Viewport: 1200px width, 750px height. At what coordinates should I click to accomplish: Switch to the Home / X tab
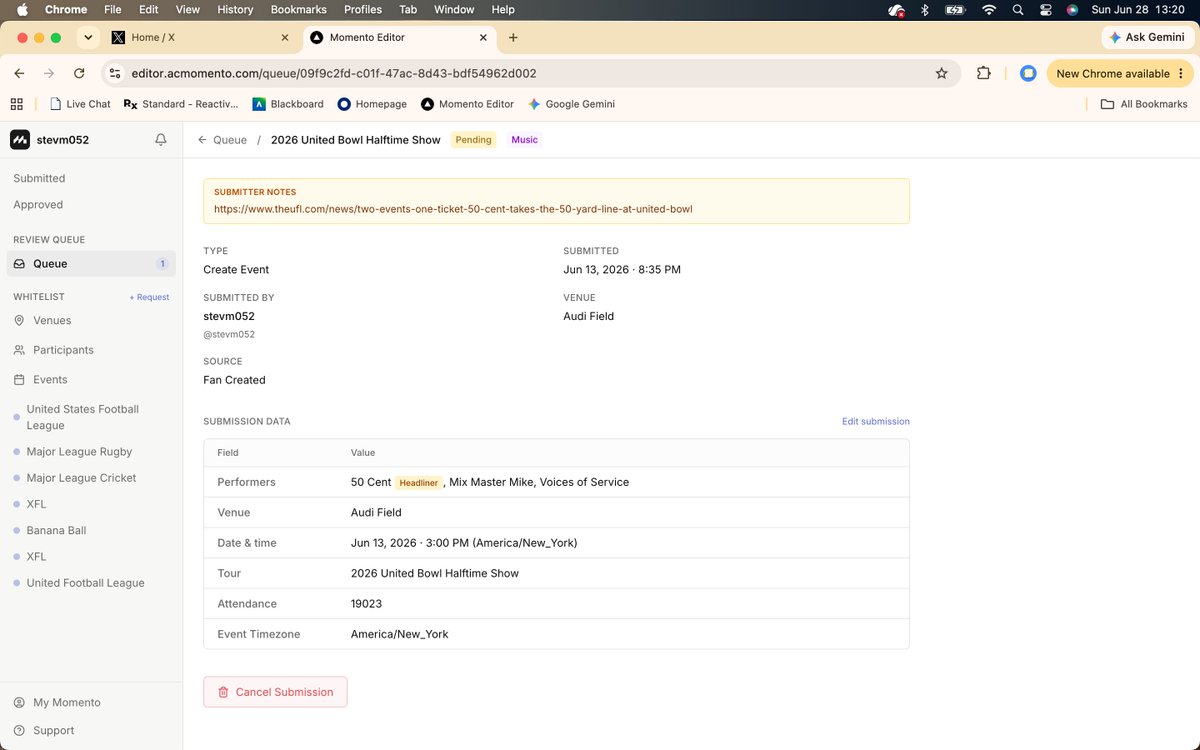point(200,38)
